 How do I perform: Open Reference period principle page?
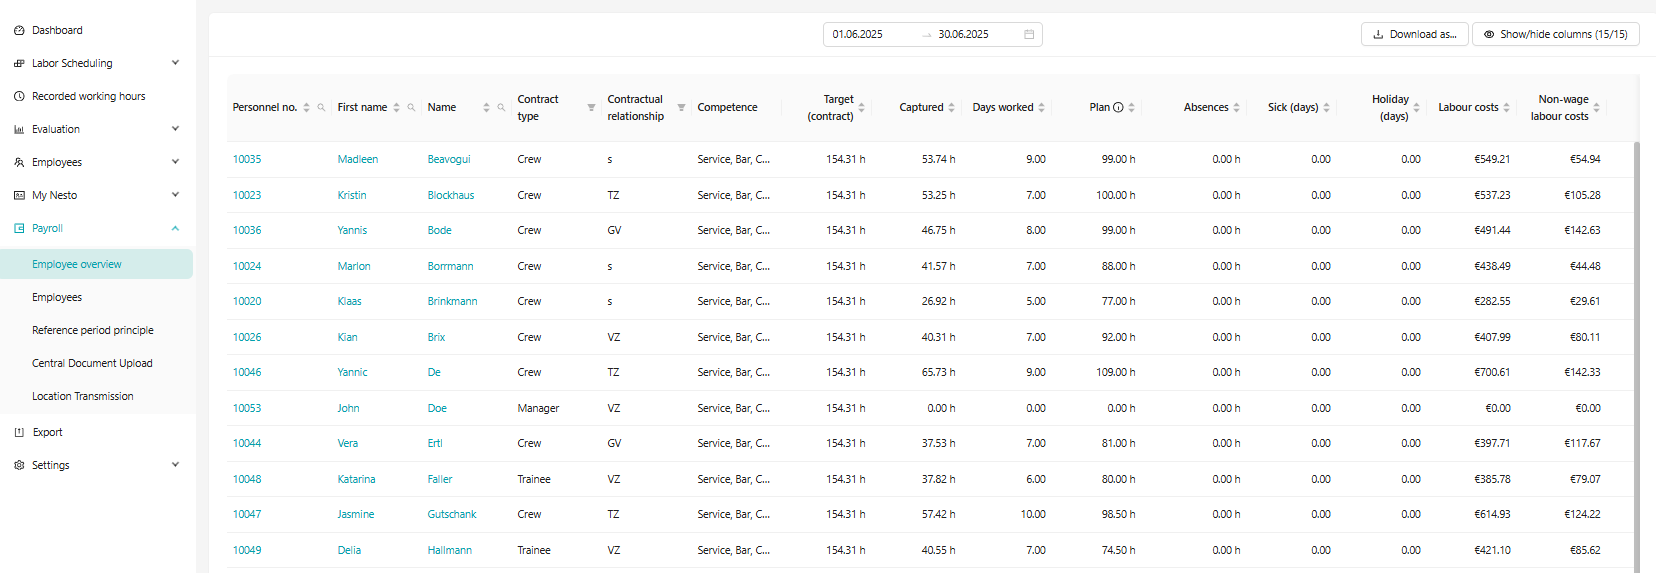pyautogui.click(x=93, y=330)
